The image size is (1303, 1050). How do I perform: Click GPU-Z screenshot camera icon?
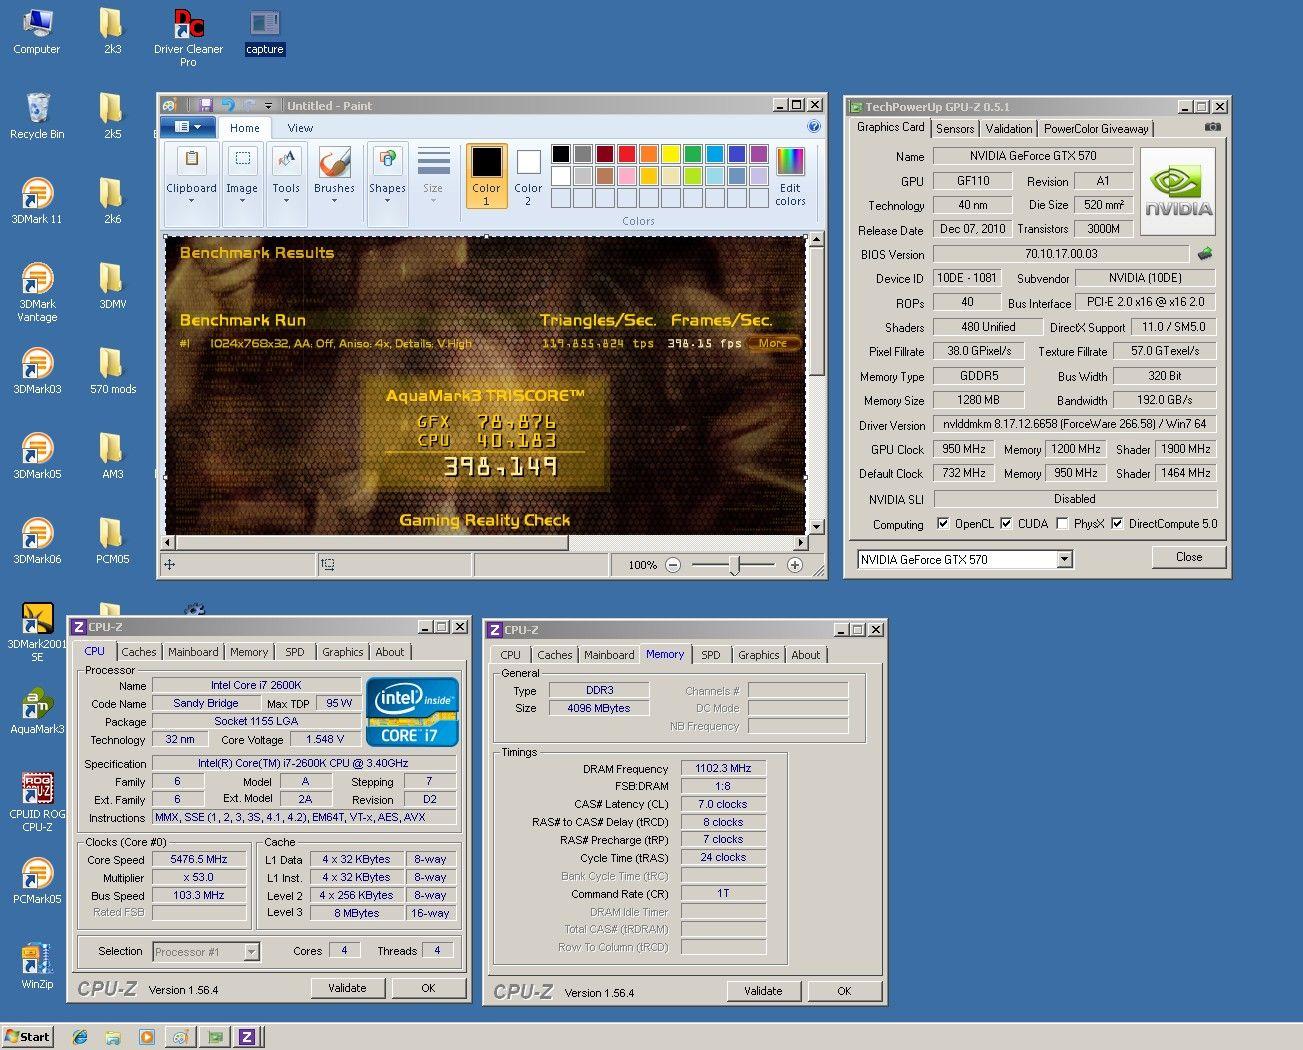pos(1212,127)
